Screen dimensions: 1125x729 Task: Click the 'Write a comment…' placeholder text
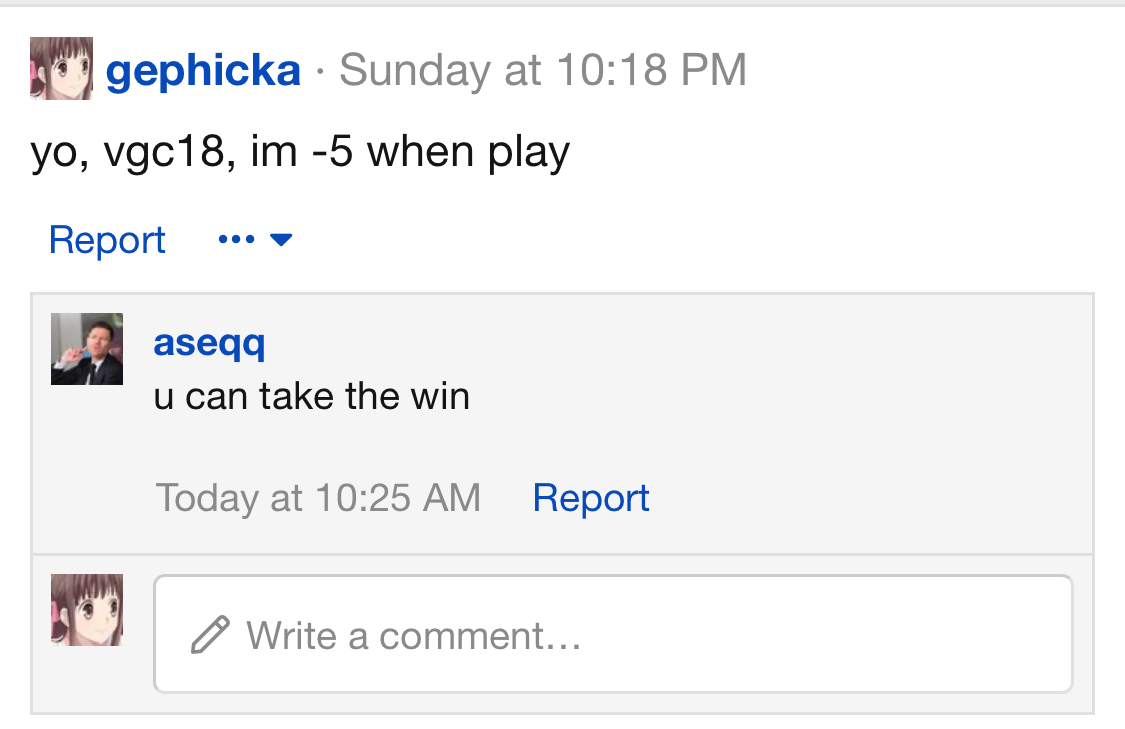point(414,636)
